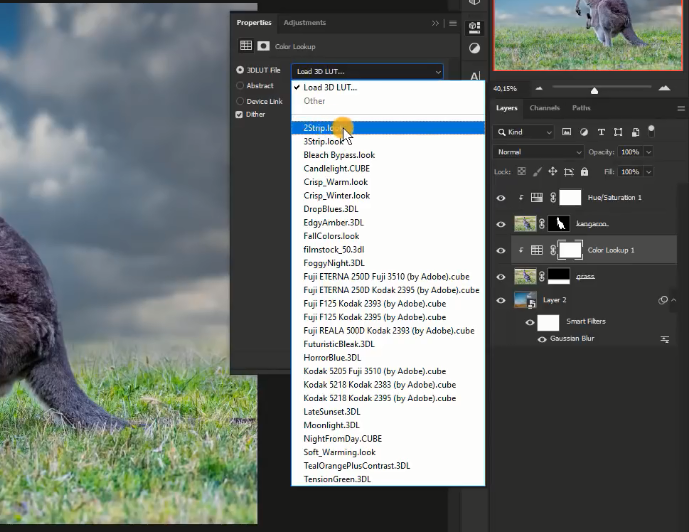Switch to the Adjustments tab
This screenshot has height=532, width=689.
tap(304, 23)
